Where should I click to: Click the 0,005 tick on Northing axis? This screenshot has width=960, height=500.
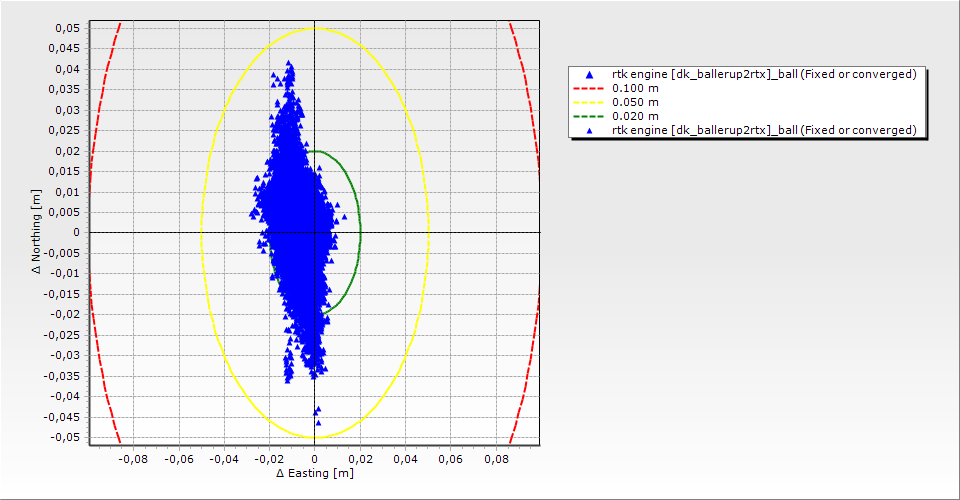(x=64, y=212)
